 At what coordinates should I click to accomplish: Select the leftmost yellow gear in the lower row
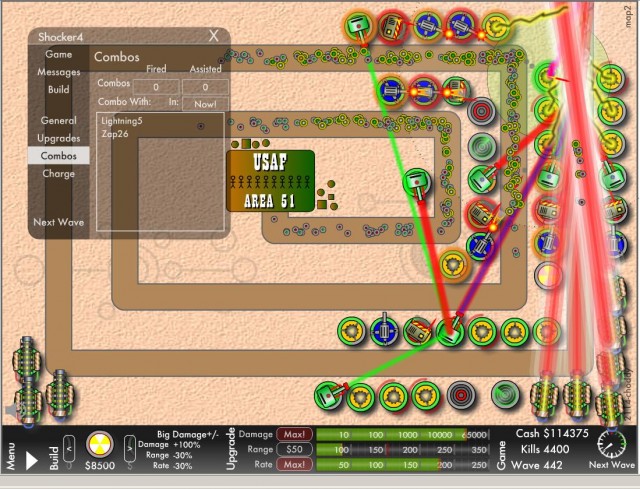tap(352, 331)
